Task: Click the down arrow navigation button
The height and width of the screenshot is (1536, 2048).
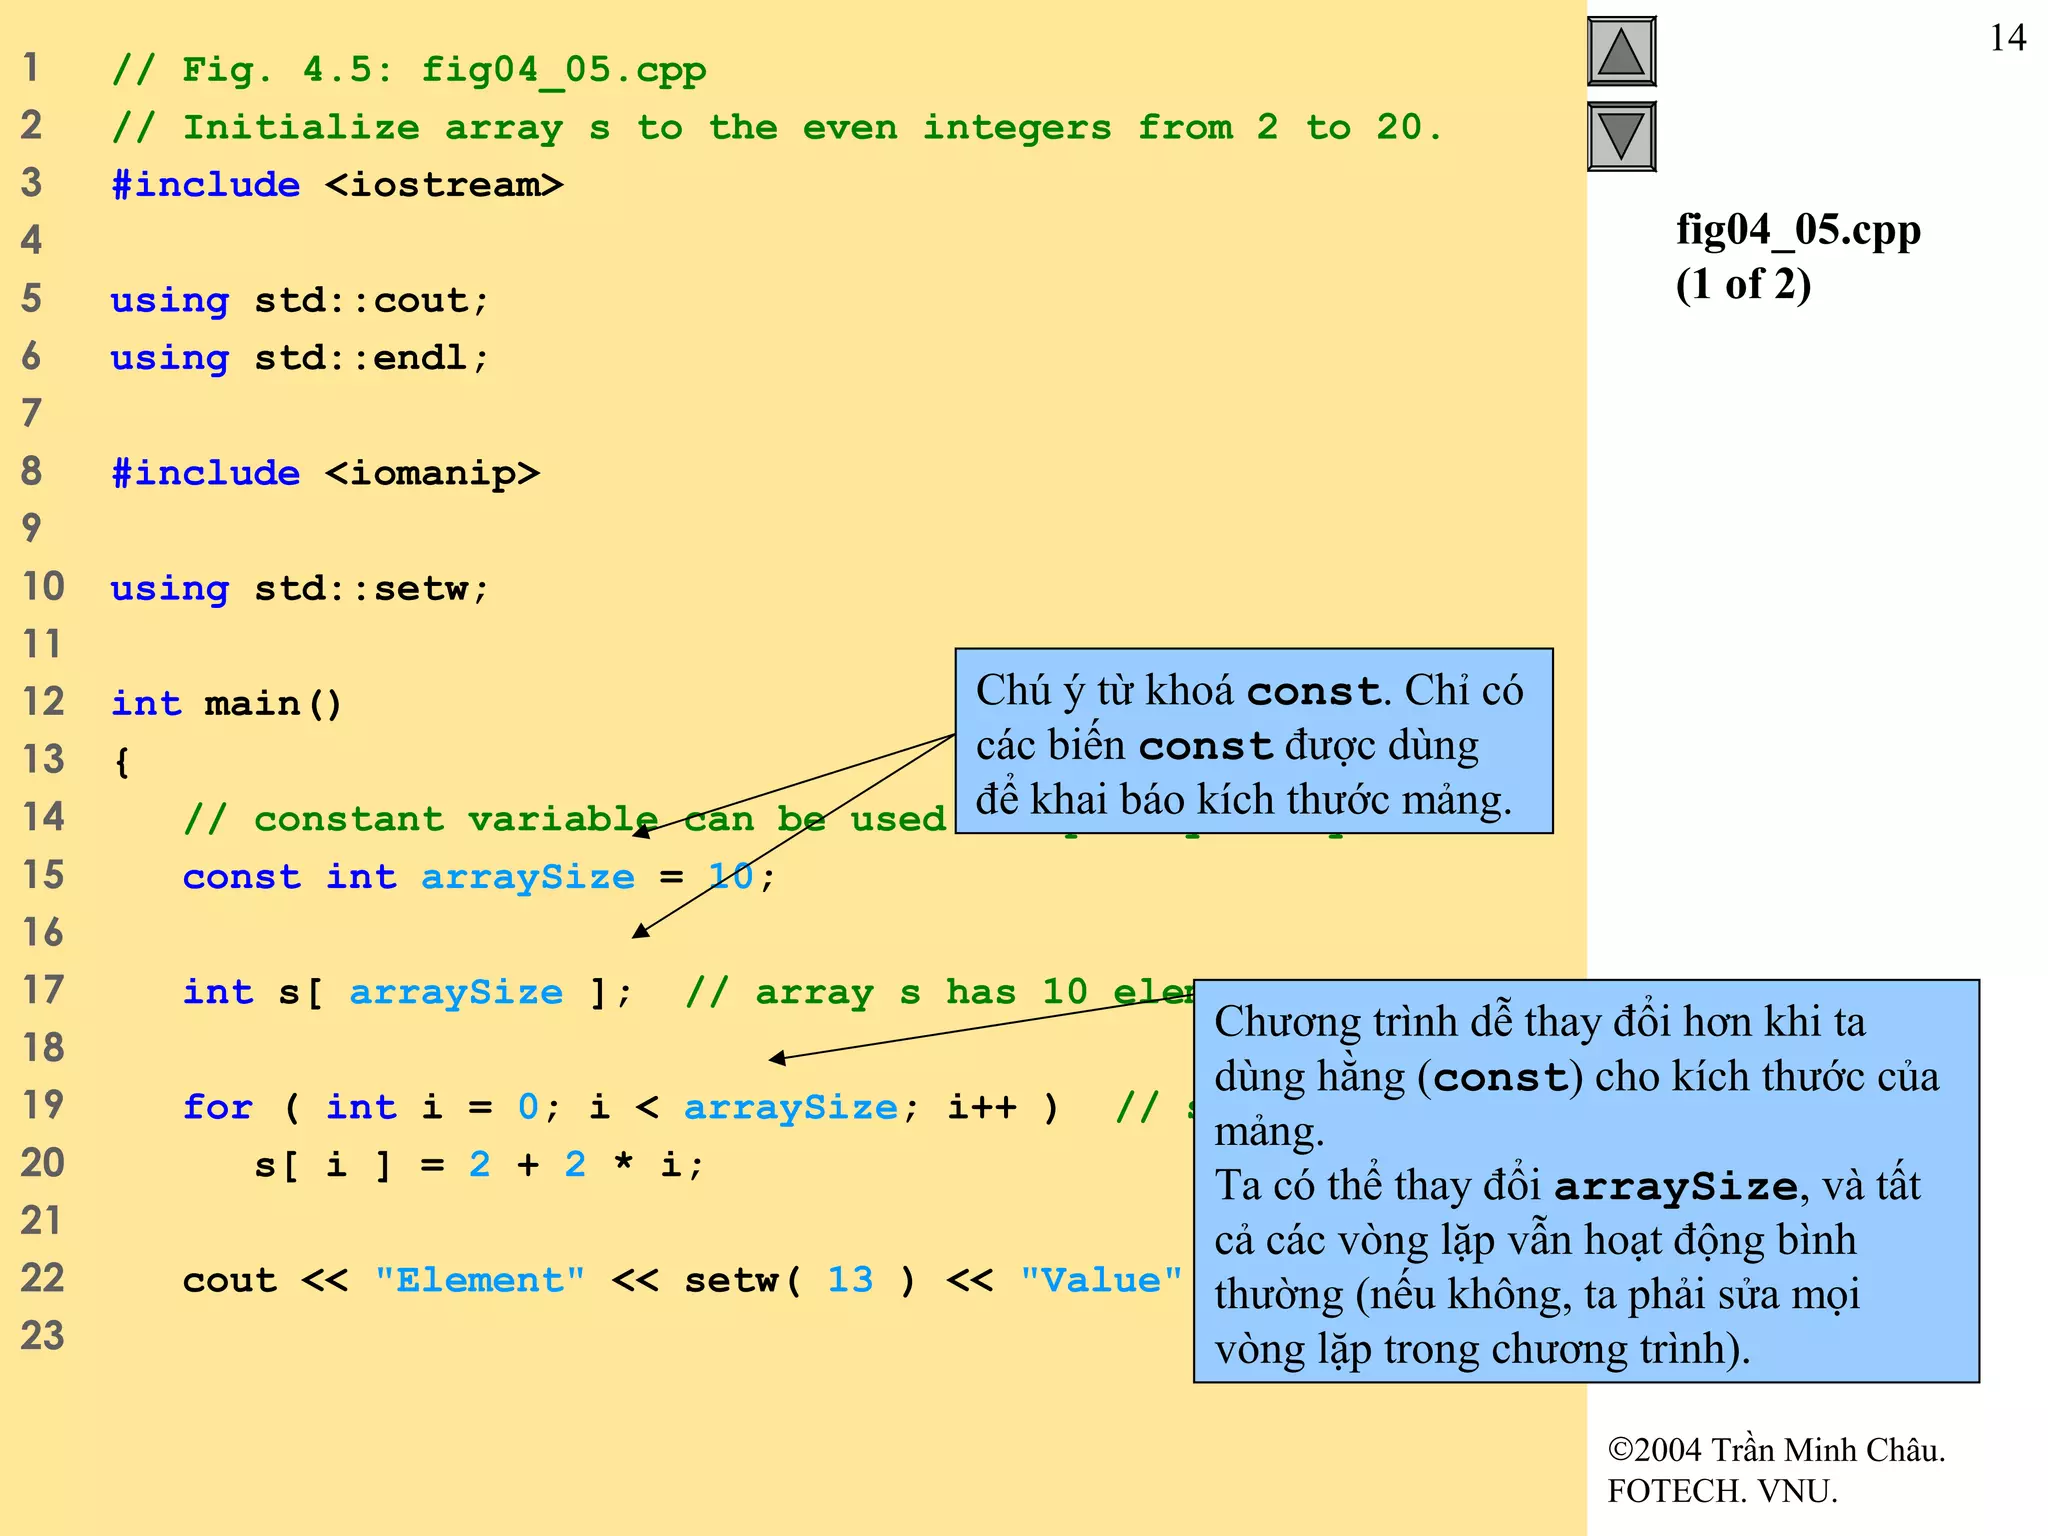Action: pos(1621,137)
